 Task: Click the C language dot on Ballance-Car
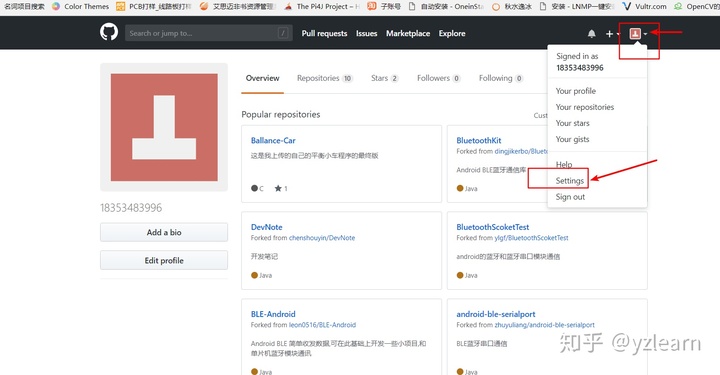254,188
